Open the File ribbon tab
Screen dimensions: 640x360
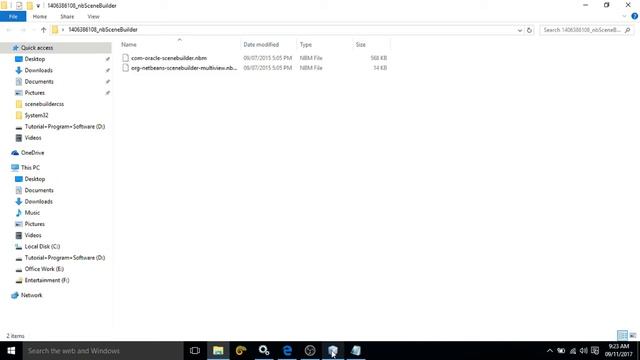coord(13,17)
